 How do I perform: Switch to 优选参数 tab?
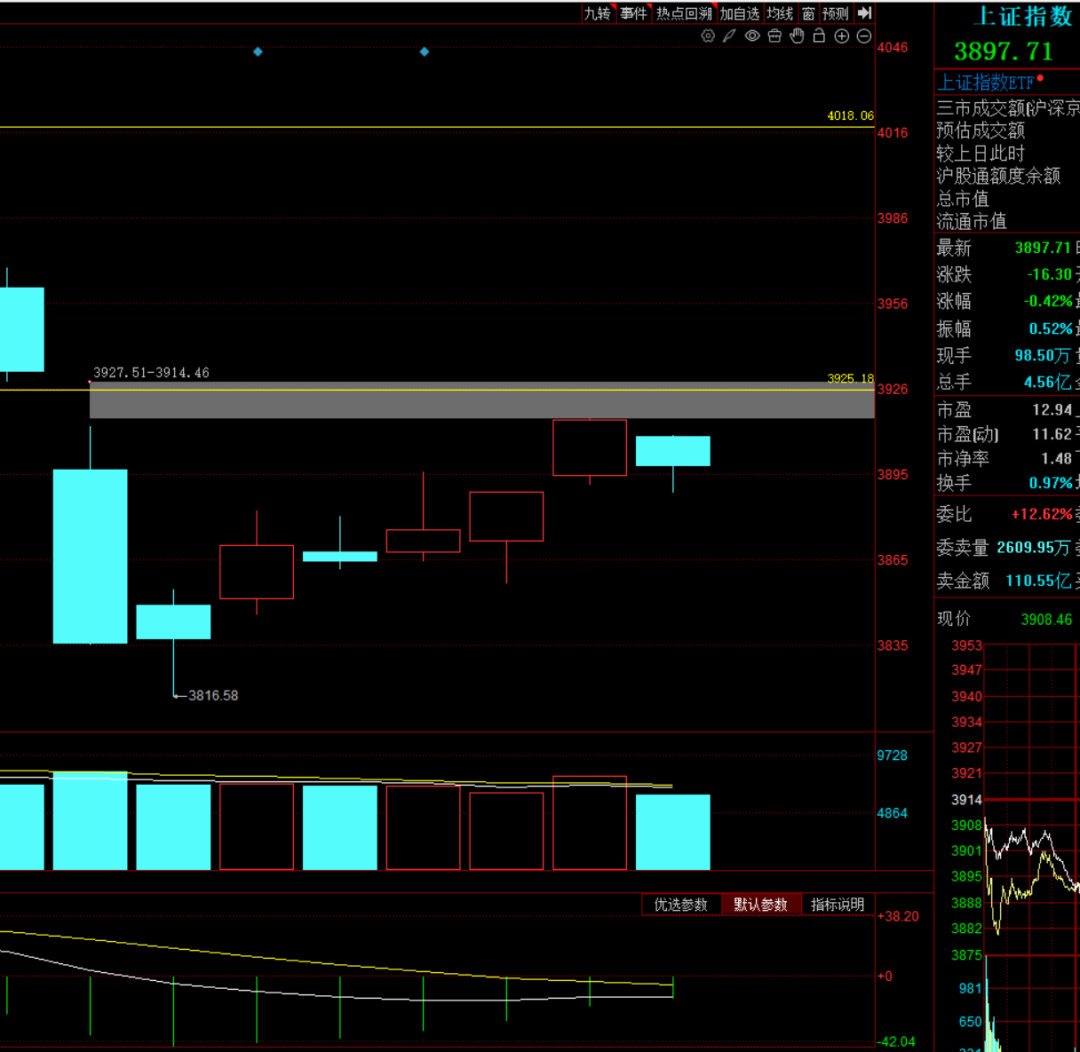pyautogui.click(x=681, y=904)
